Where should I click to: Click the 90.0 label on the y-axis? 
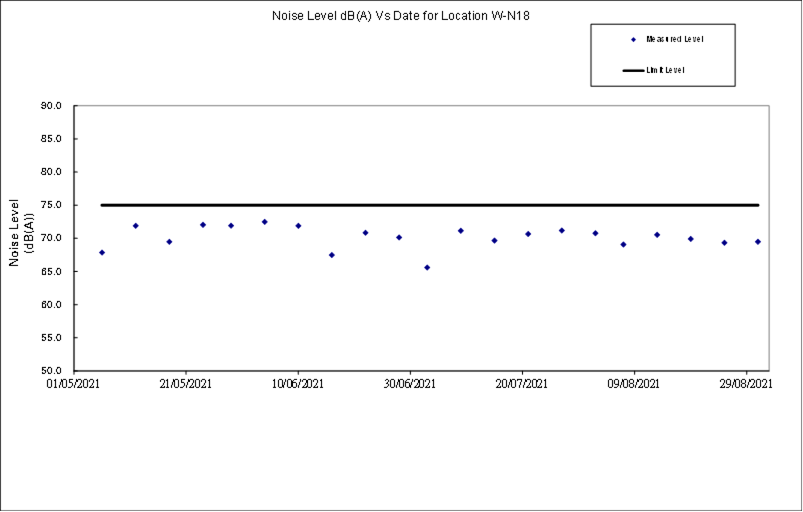pos(52,105)
